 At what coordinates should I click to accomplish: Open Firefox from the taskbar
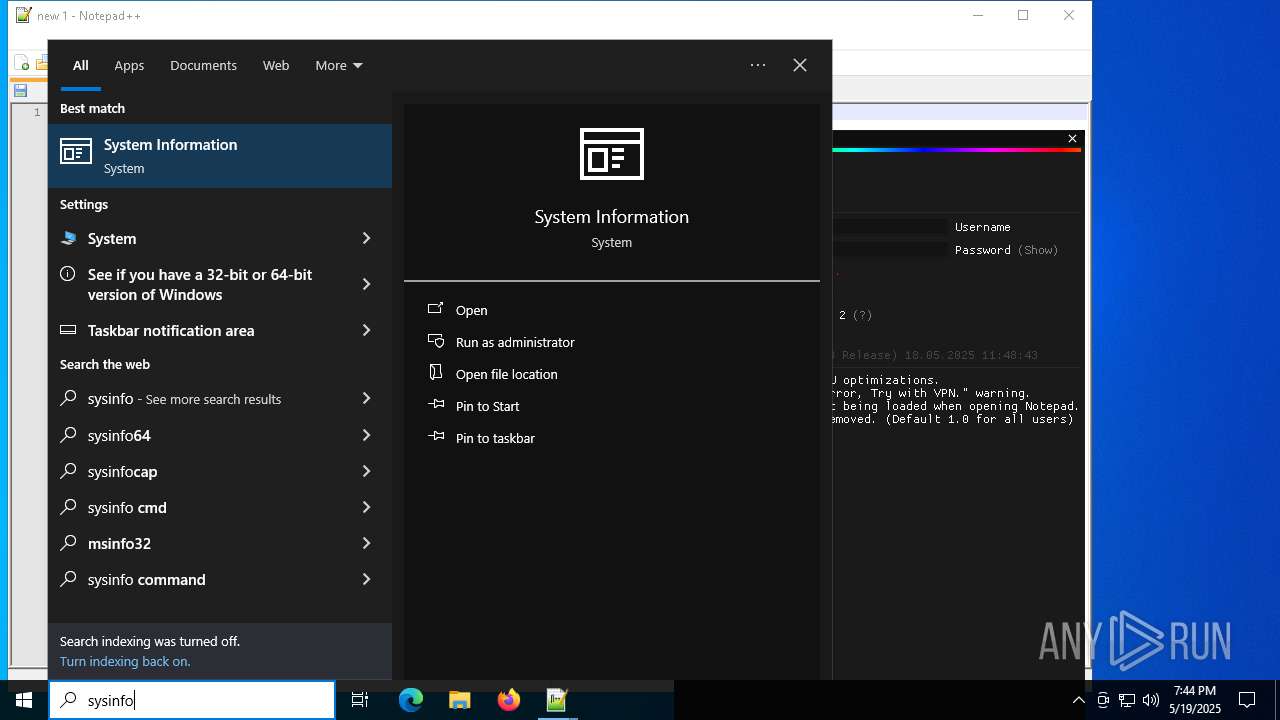pos(509,700)
